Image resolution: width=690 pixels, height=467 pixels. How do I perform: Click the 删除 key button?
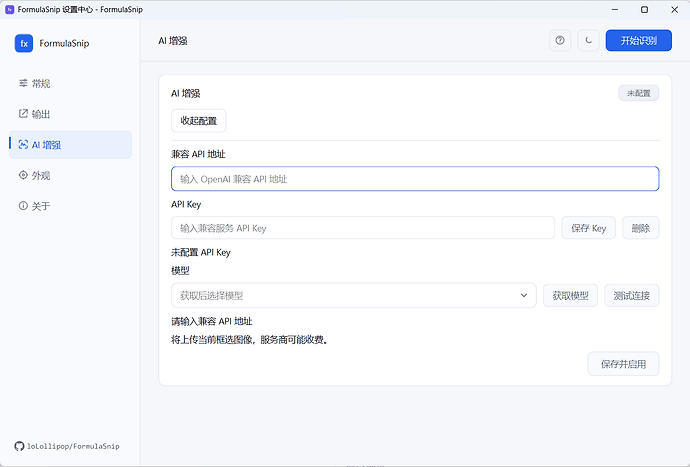point(640,228)
